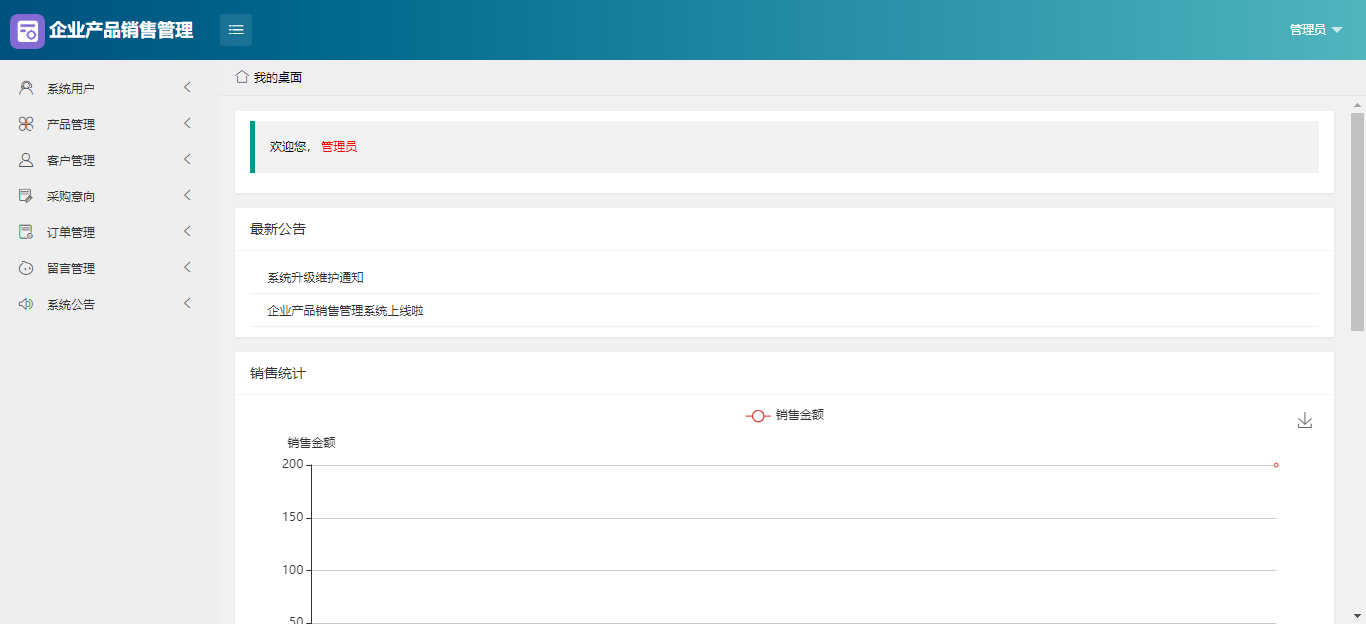Expand the 客户管理 chevron
Viewport: 1366px width, 624px height.
click(187, 160)
